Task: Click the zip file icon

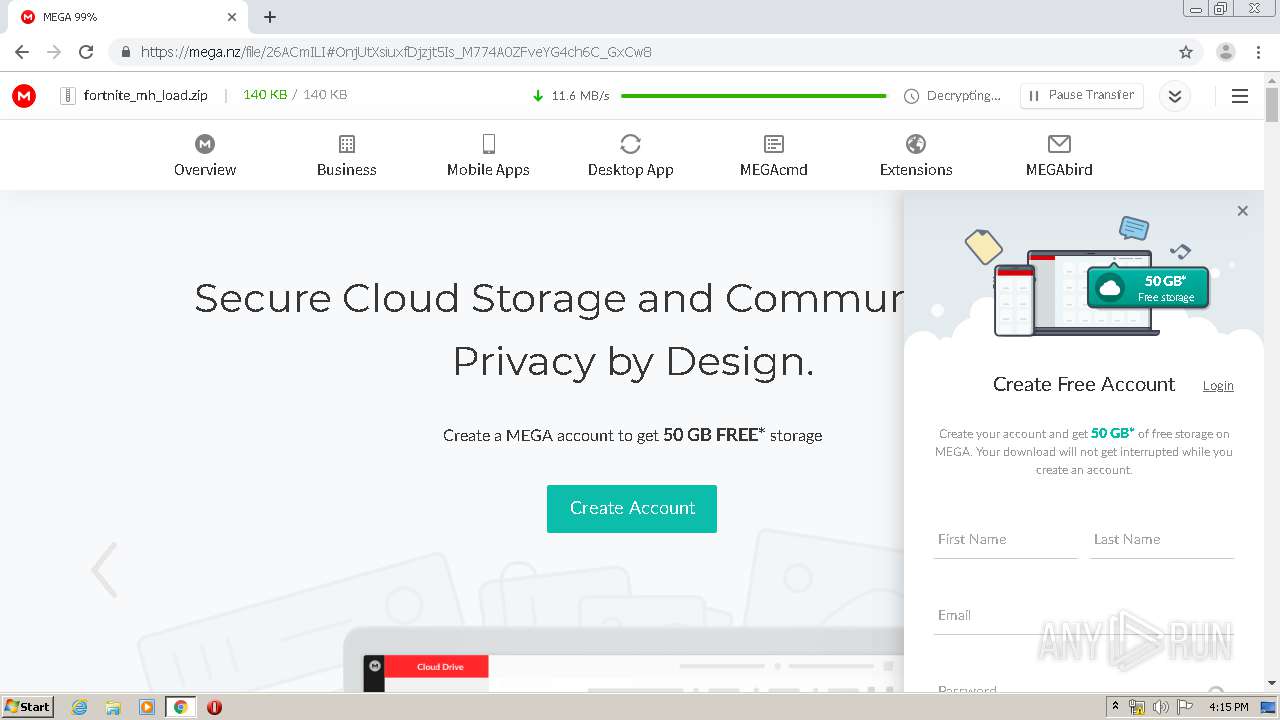Action: coord(68,96)
